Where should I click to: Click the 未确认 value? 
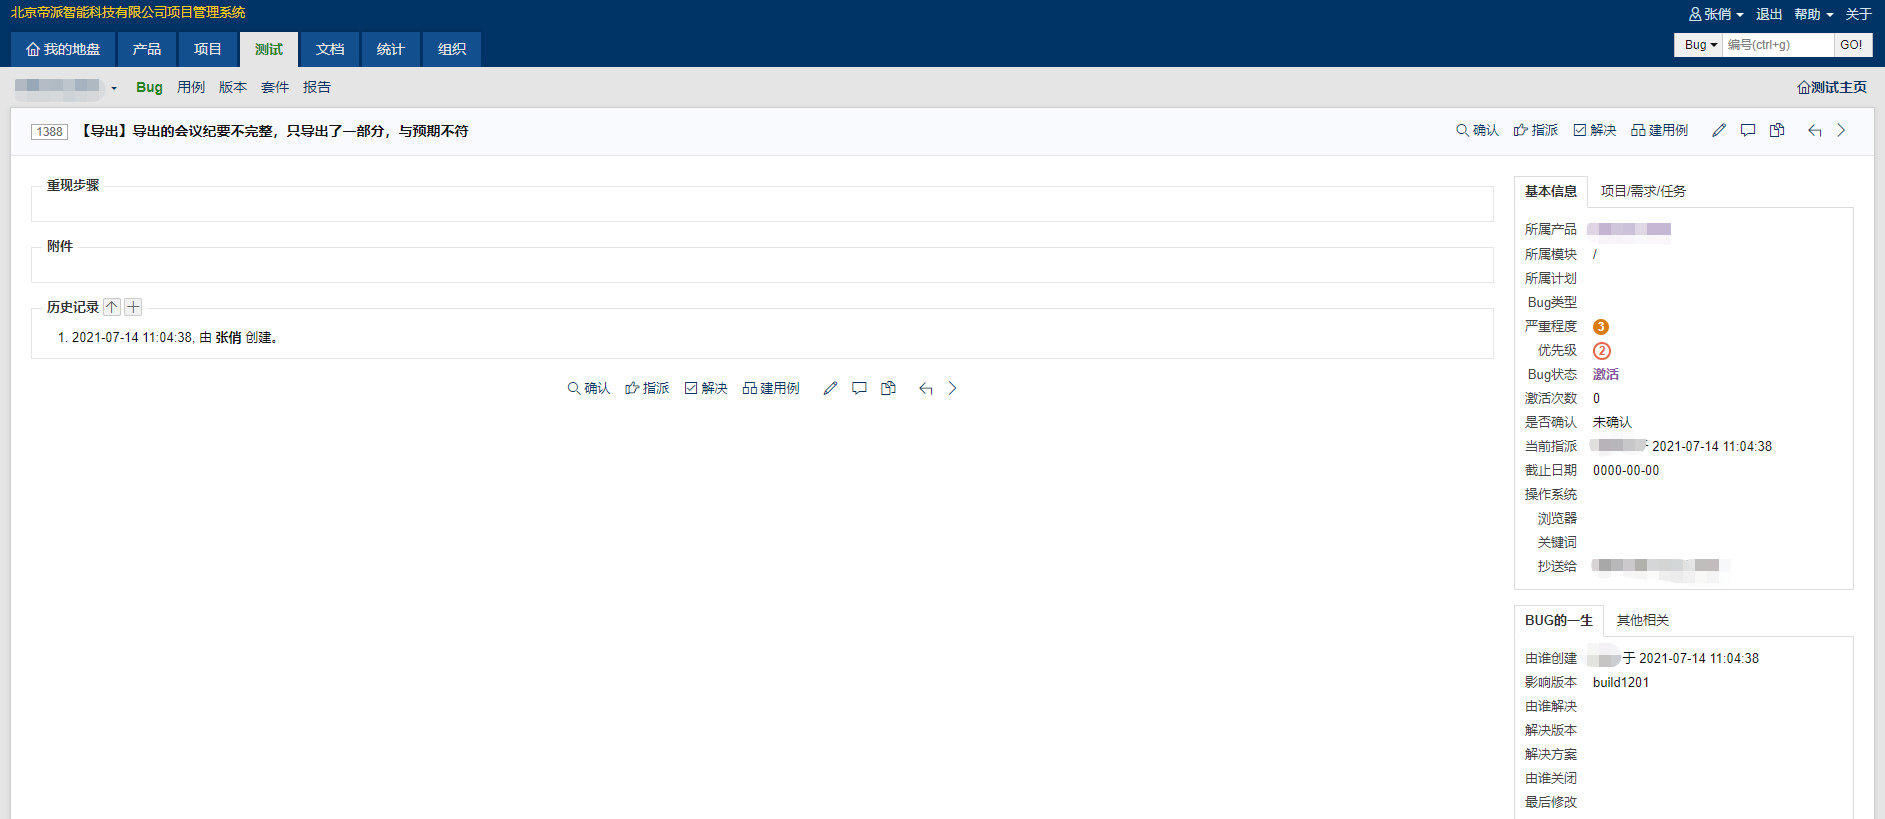coord(1612,423)
